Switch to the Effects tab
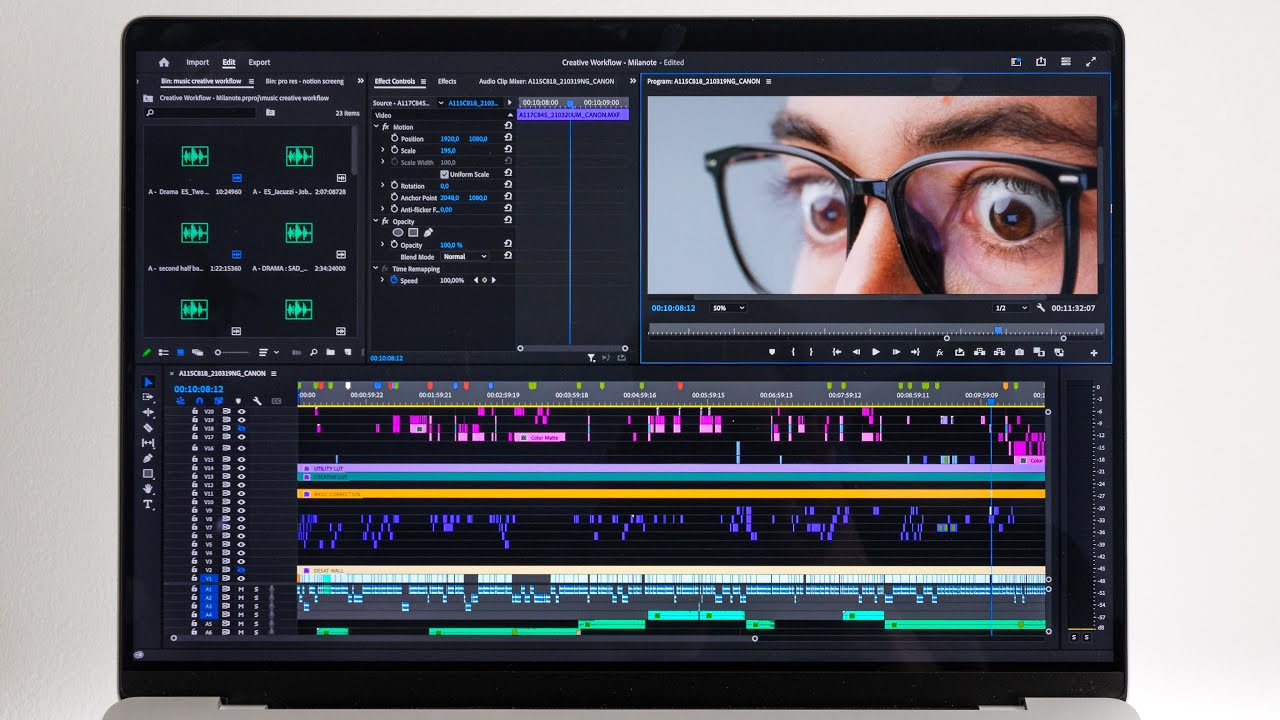Screen dimensions: 1280x720 pyautogui.click(x=447, y=82)
